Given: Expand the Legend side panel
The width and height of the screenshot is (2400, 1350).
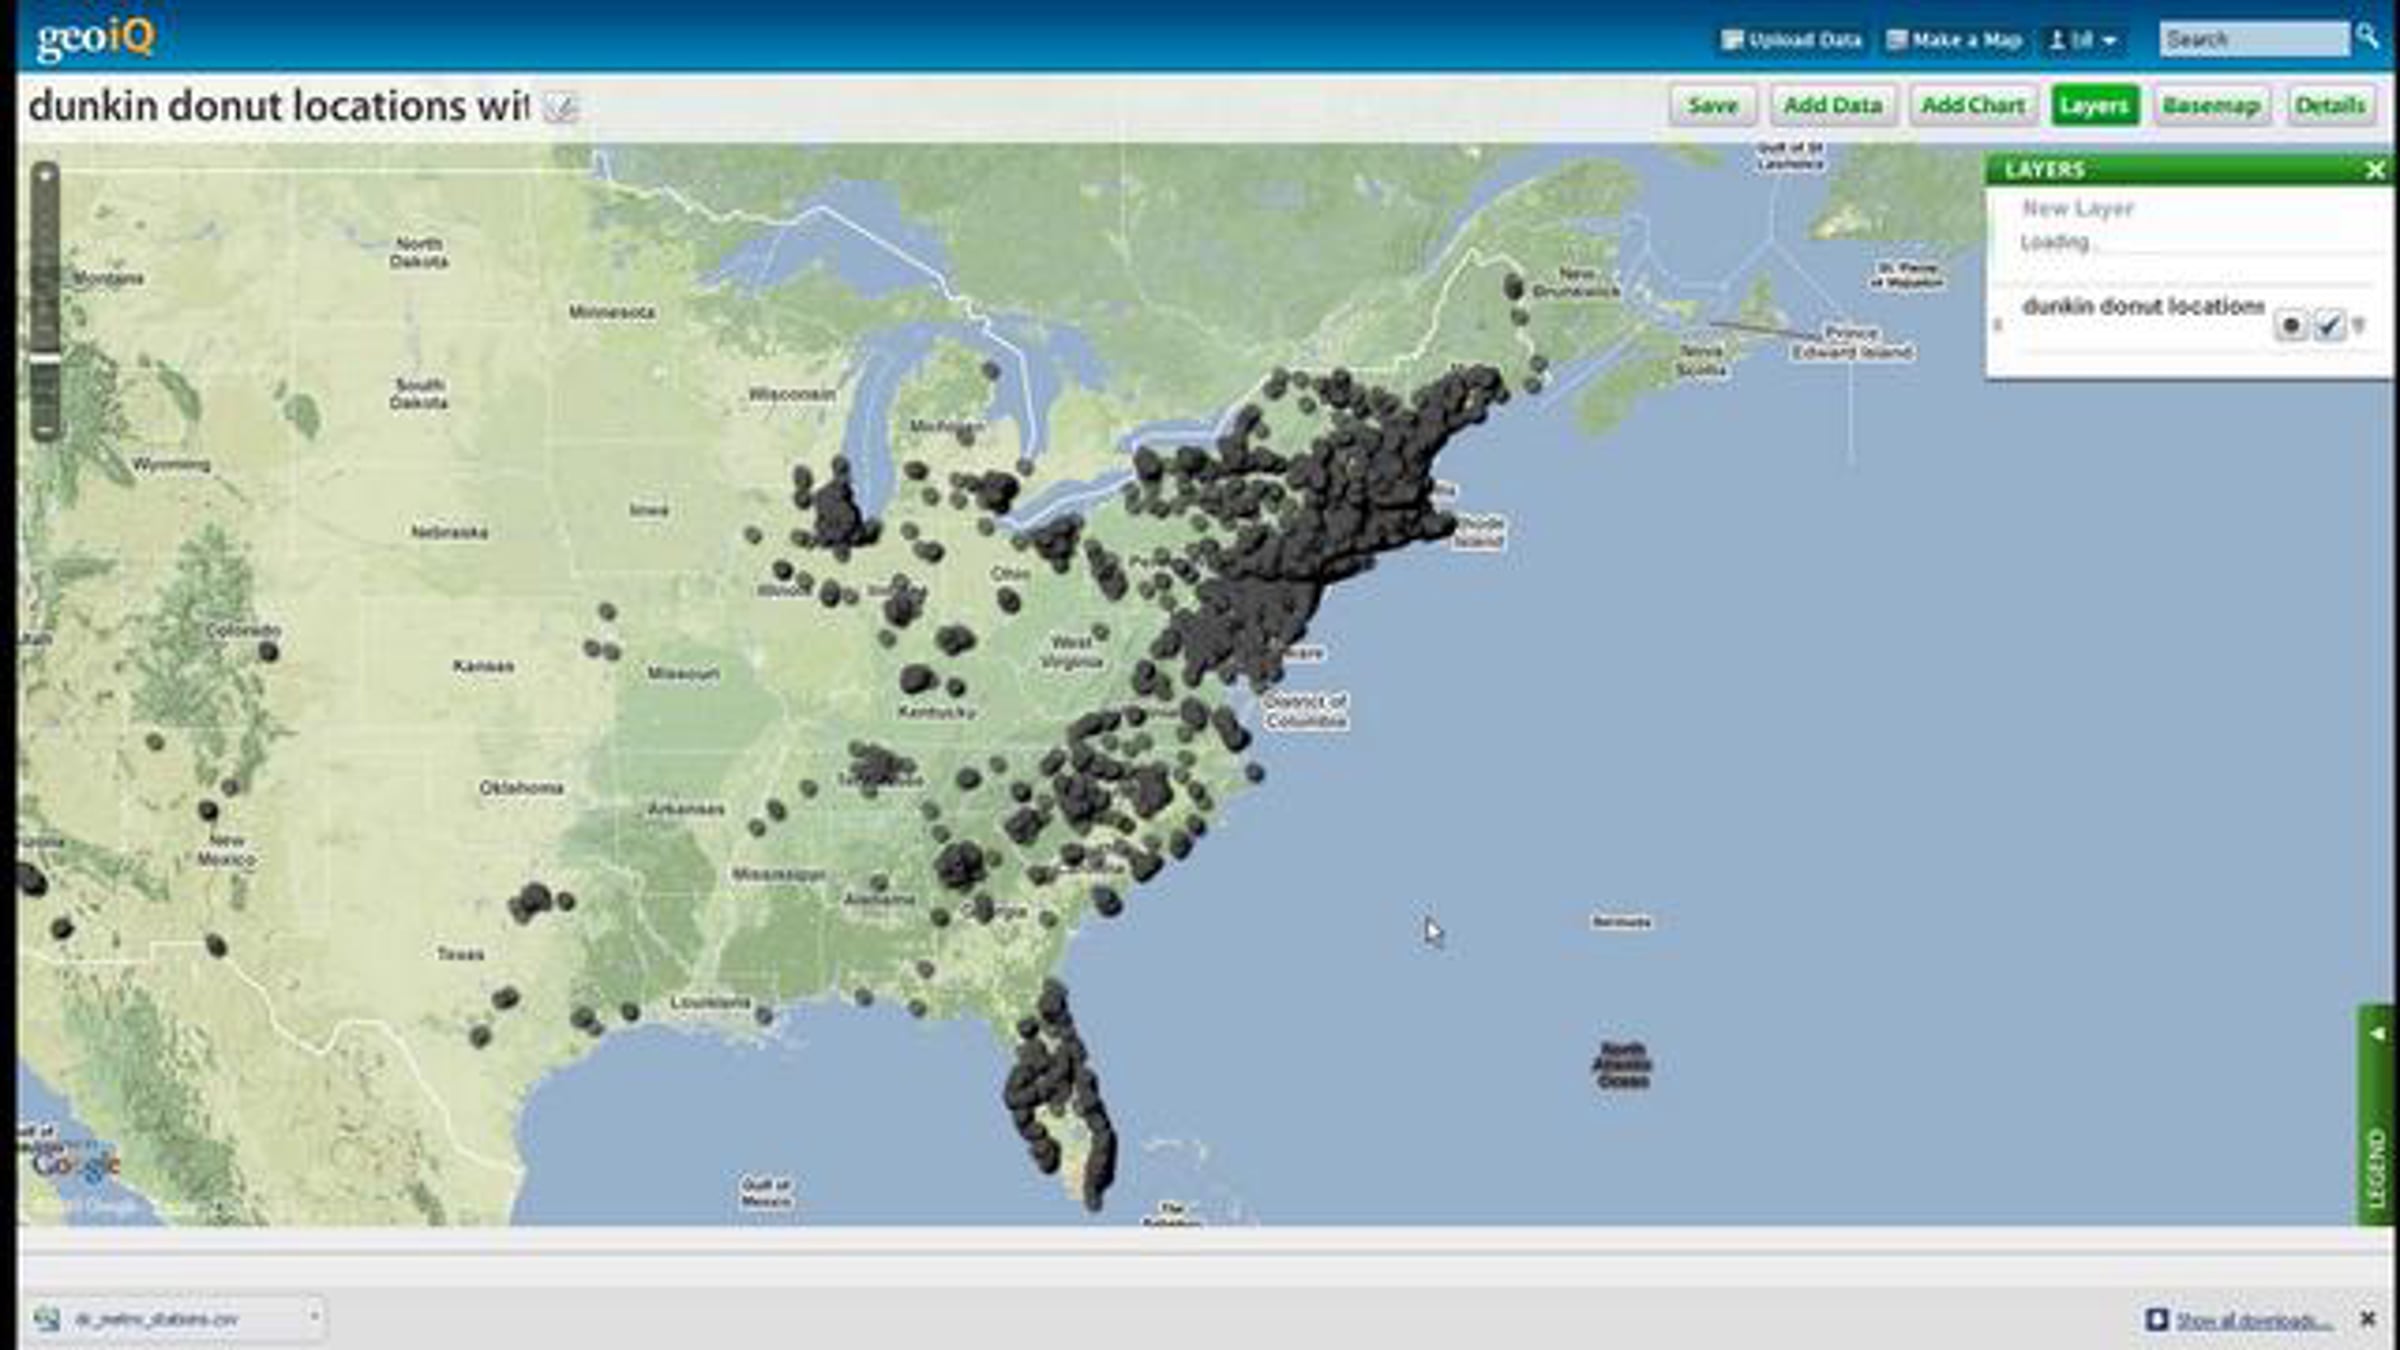Looking at the screenshot, I should [x=2378, y=1034].
